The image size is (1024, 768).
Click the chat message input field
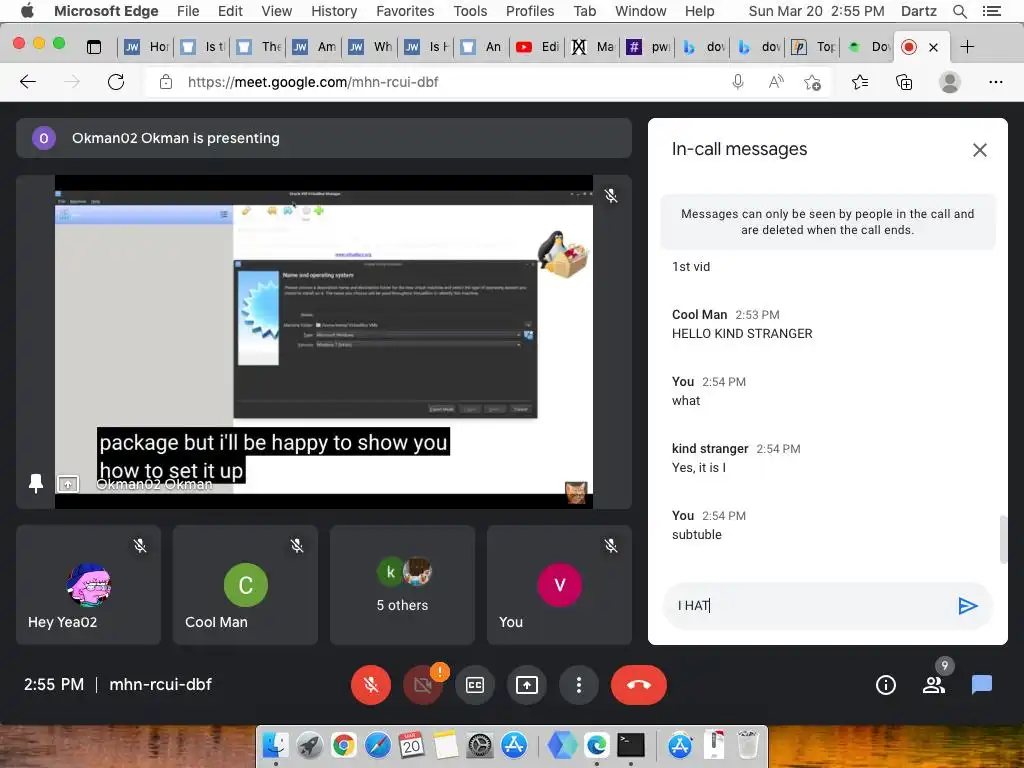pyautogui.click(x=810, y=606)
